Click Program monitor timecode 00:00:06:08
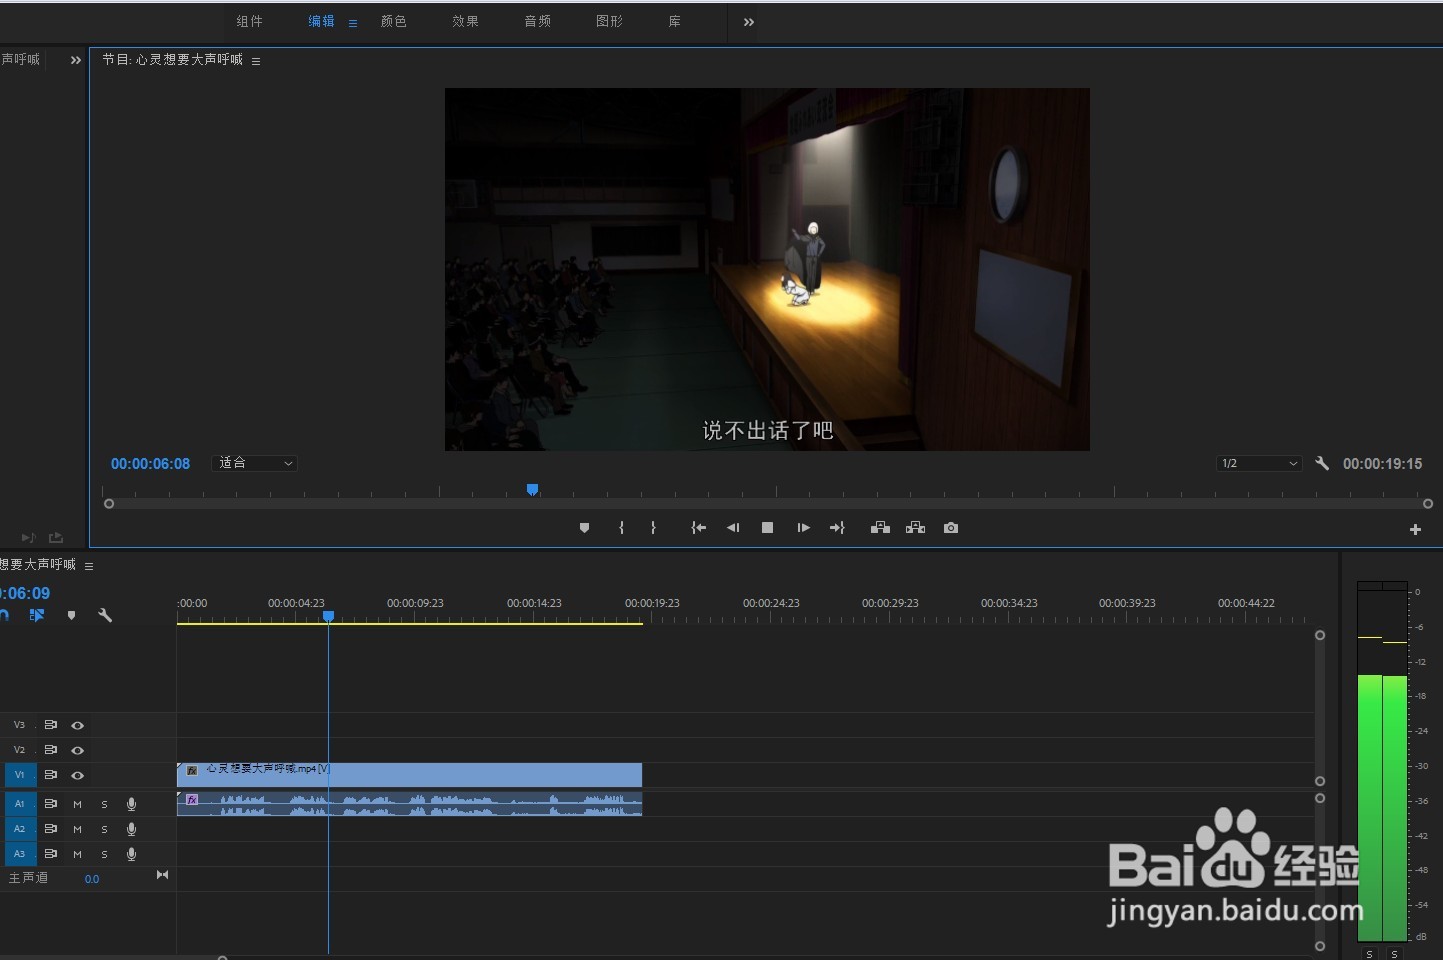The image size is (1443, 960). tap(150, 464)
